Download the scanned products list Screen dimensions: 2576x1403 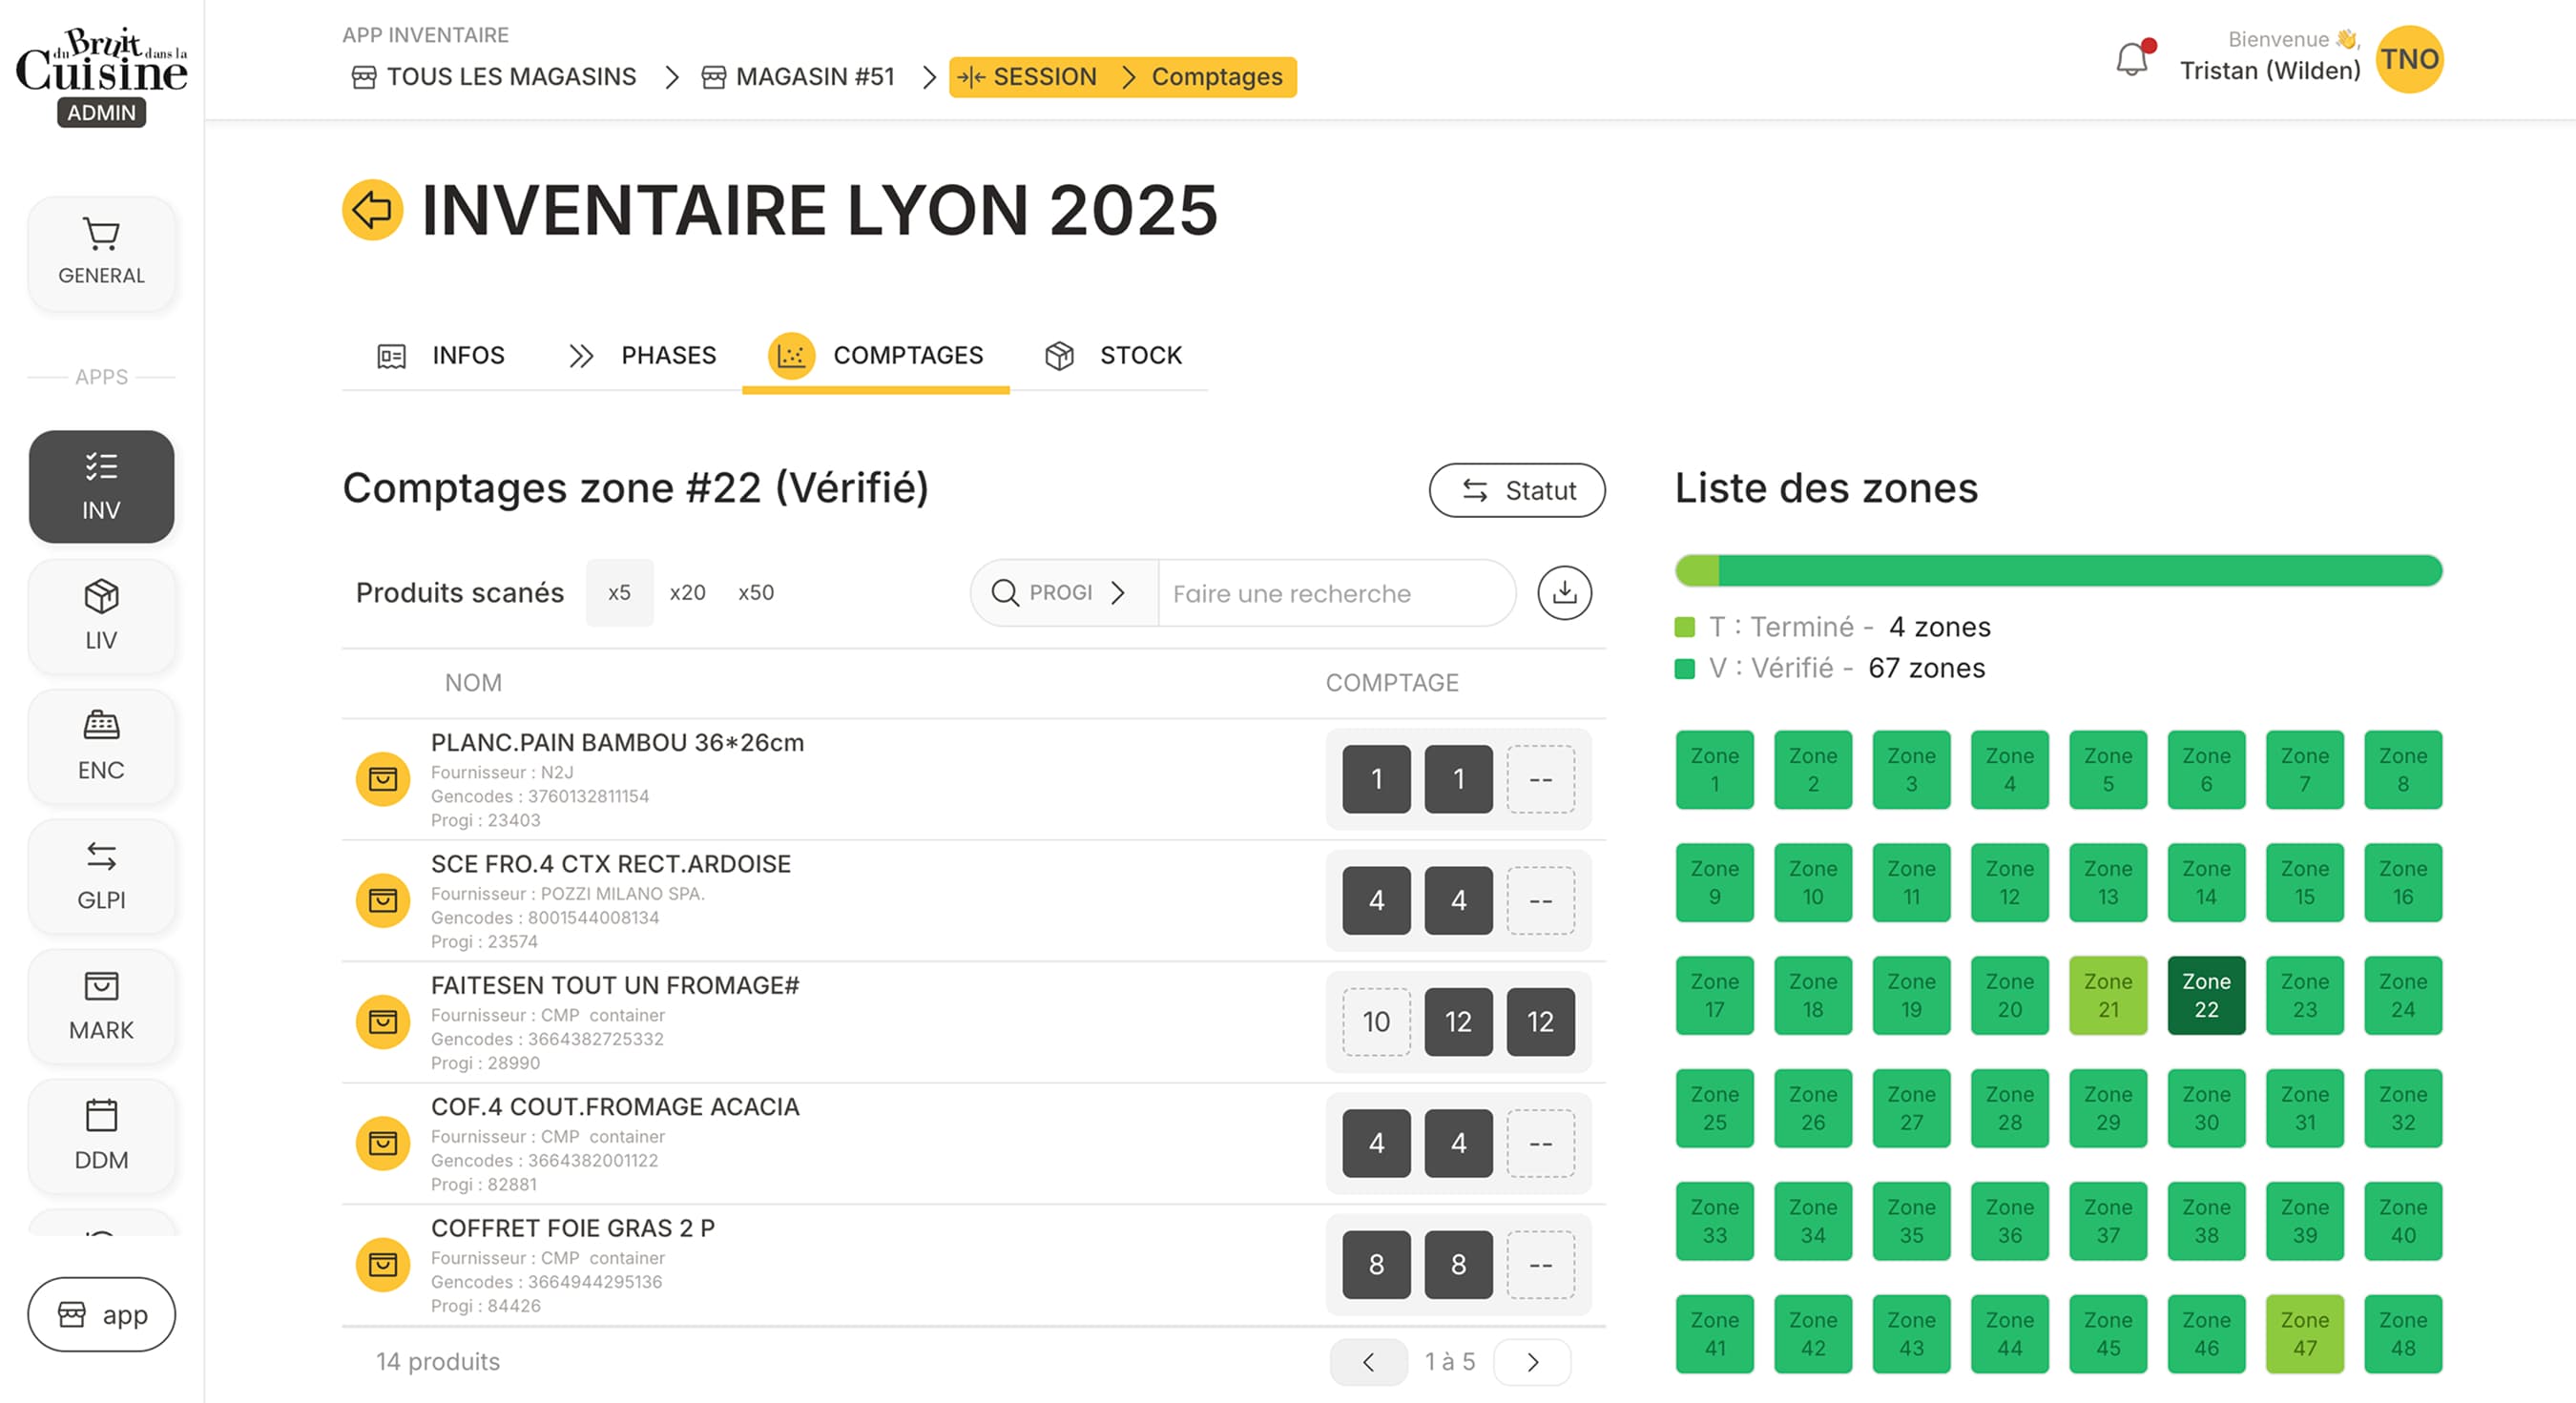(x=1564, y=593)
